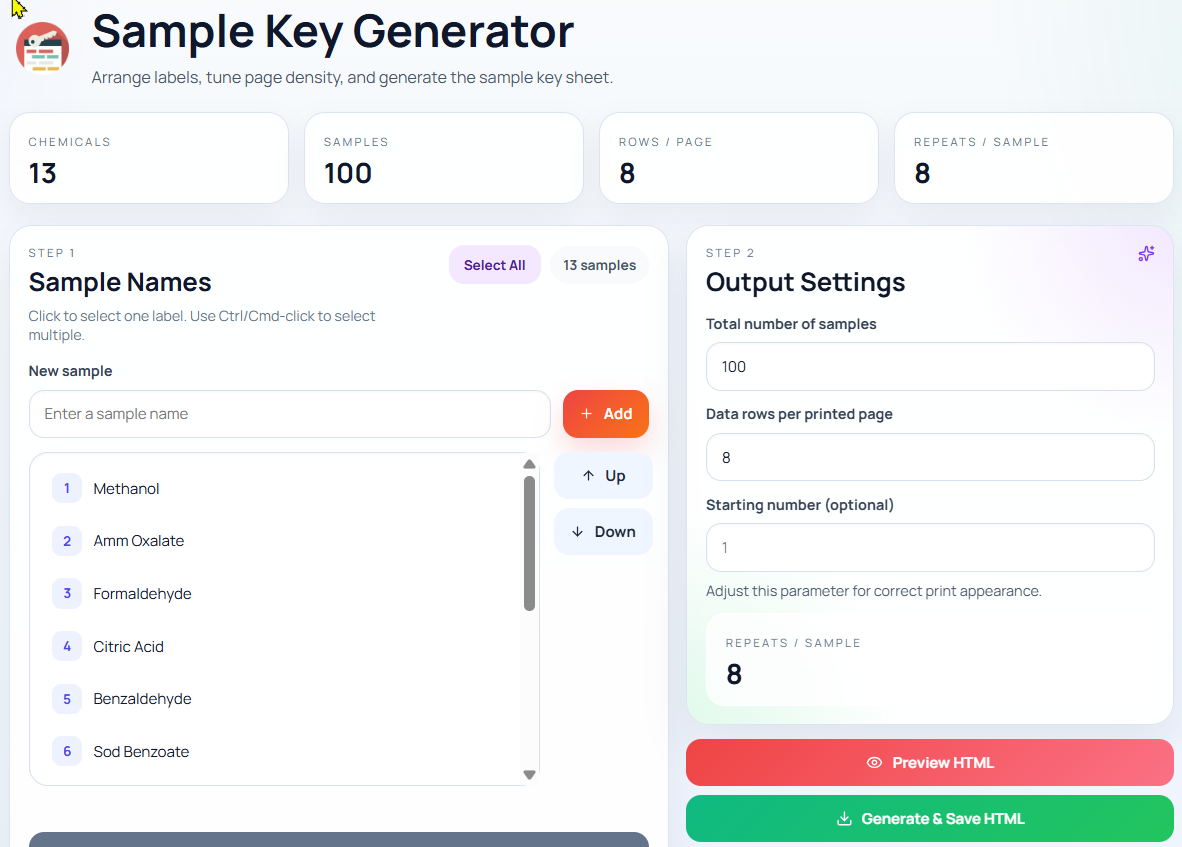The height and width of the screenshot is (847, 1182).
Task: Click the 'Adjust this parameter' hint text
Action: click(x=874, y=591)
